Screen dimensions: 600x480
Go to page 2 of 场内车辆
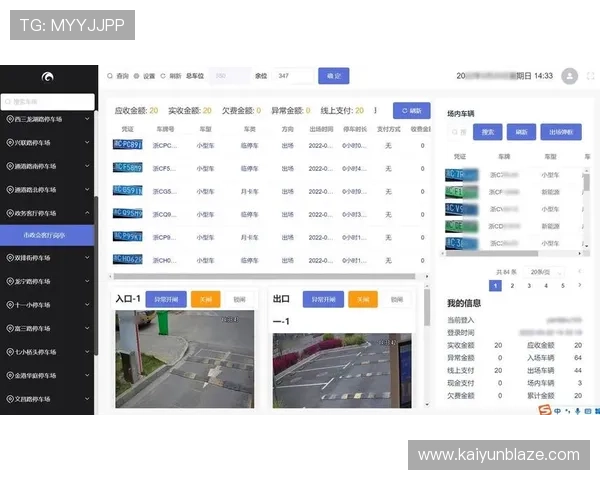(x=512, y=286)
